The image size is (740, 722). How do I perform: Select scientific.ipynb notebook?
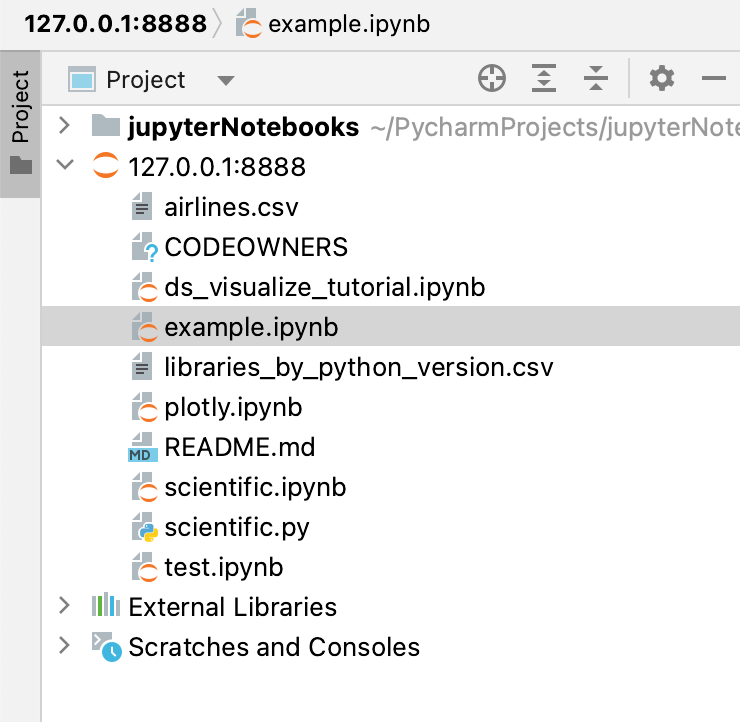click(255, 487)
